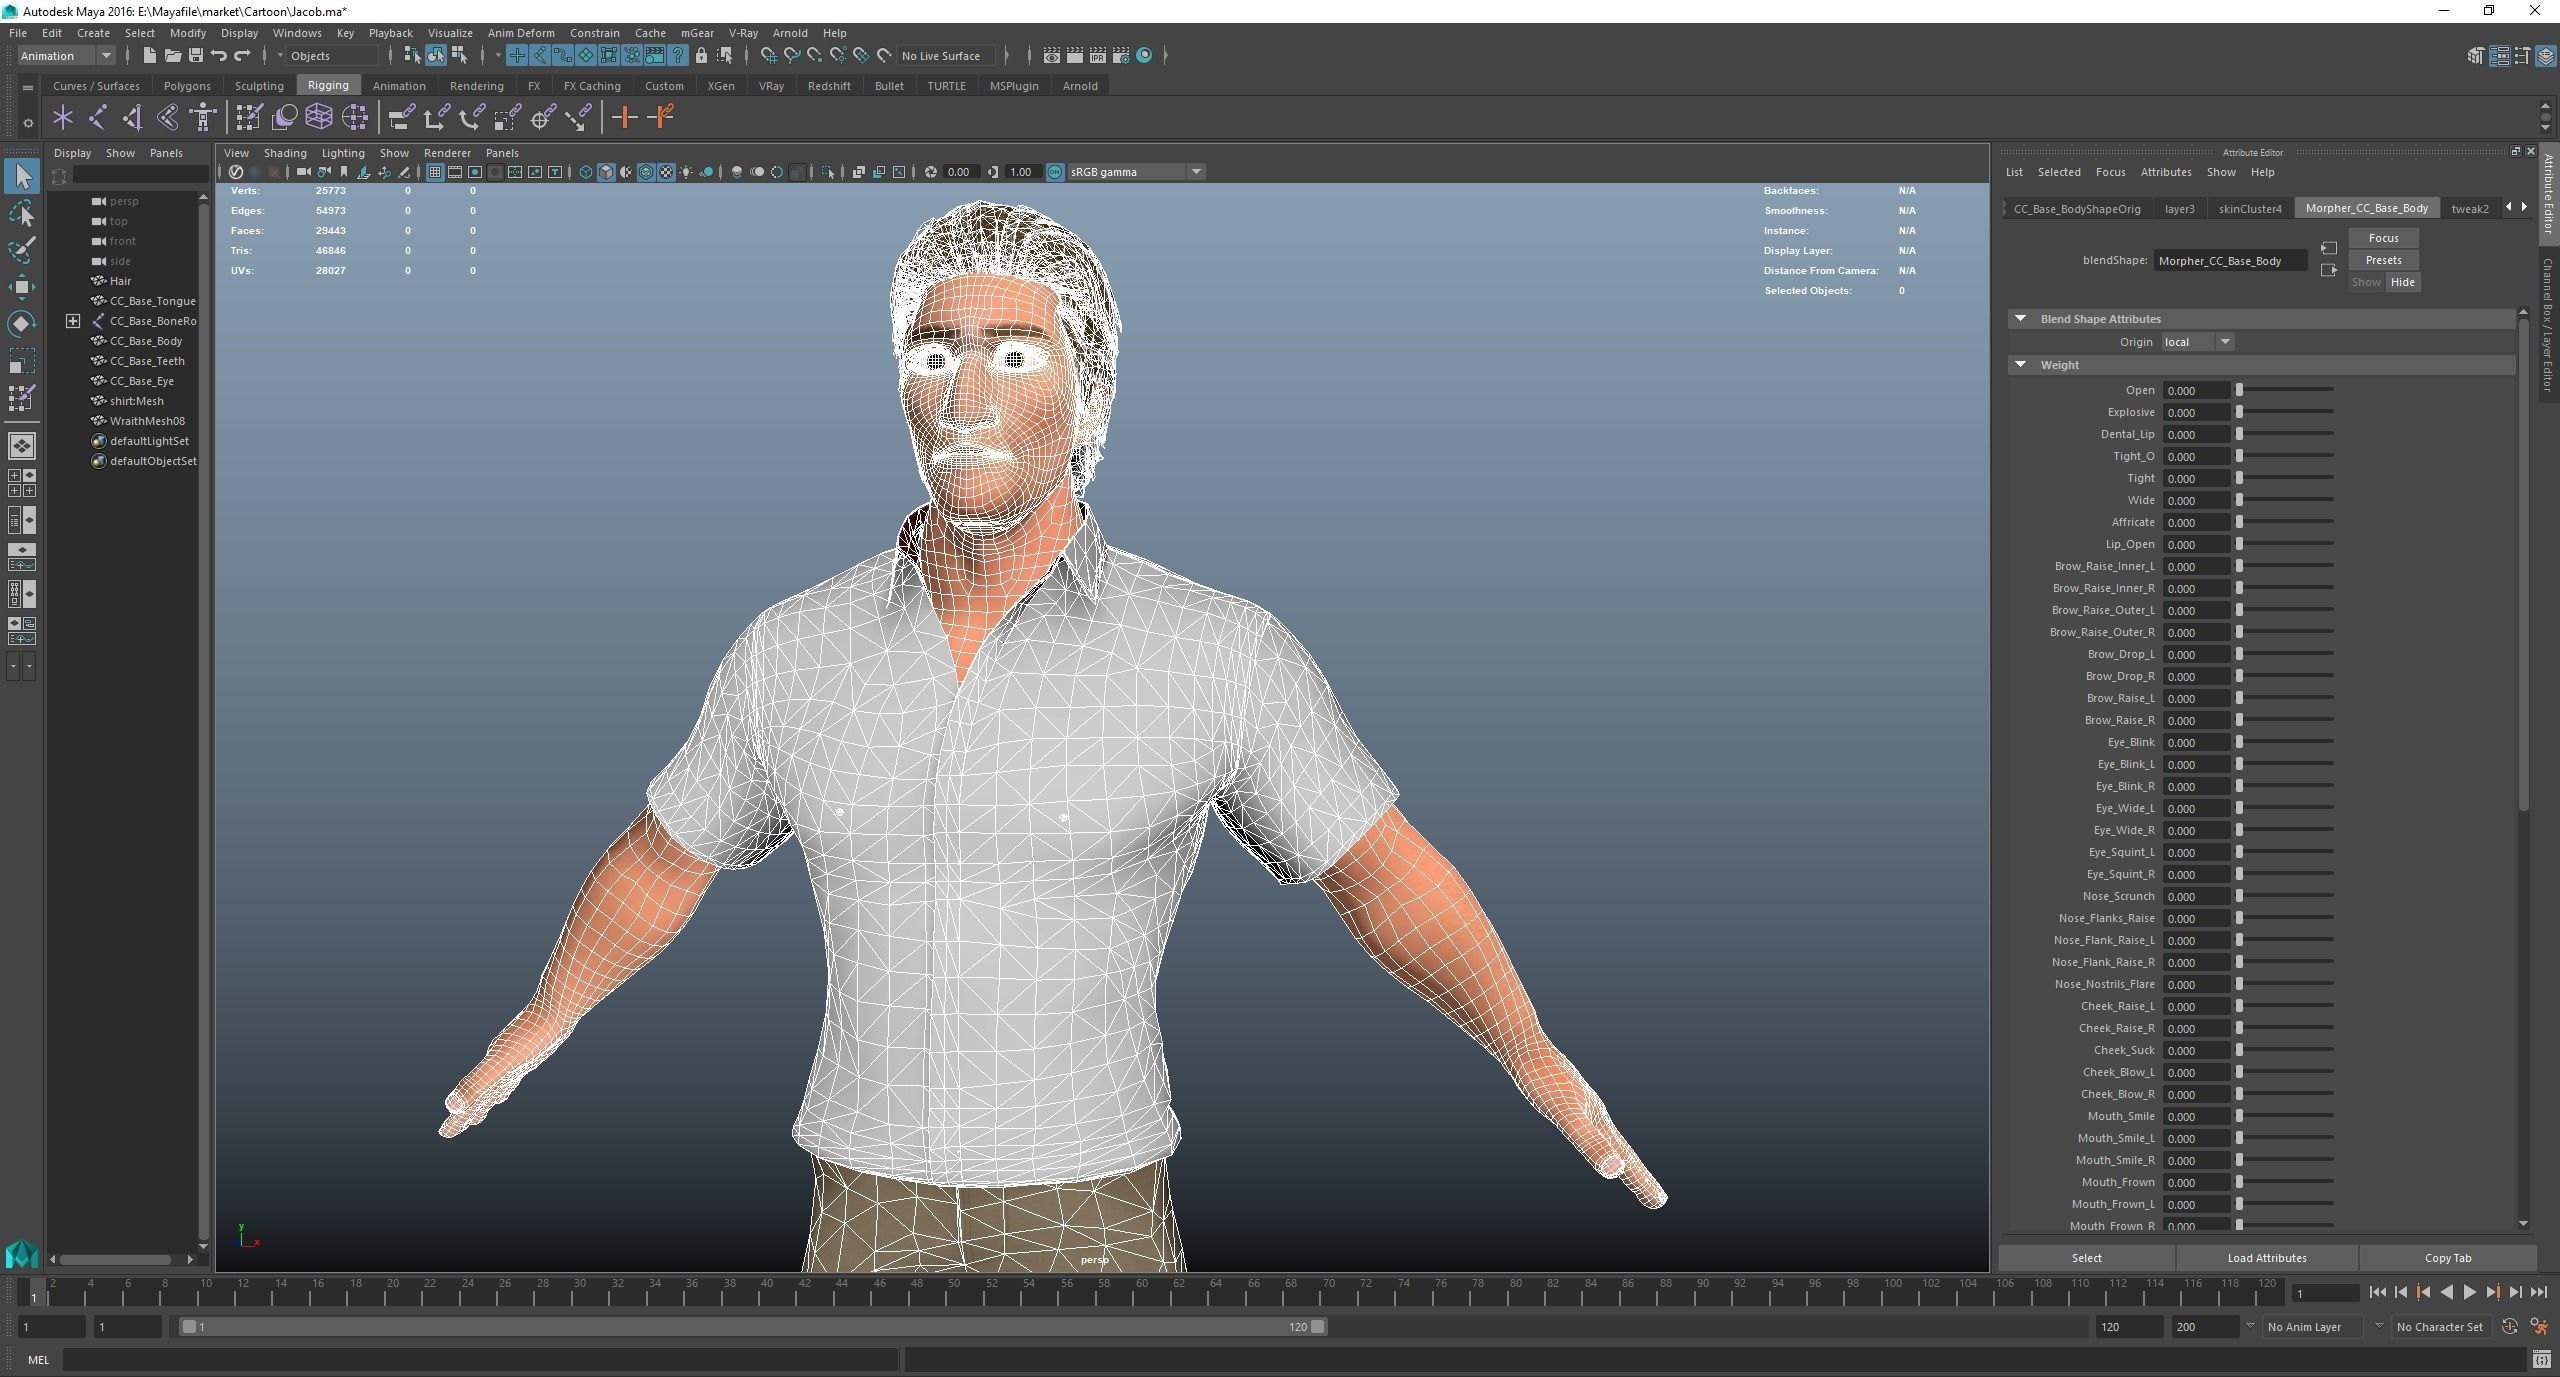
Task: Toggle color management ON button in viewport
Action: coord(1055,172)
